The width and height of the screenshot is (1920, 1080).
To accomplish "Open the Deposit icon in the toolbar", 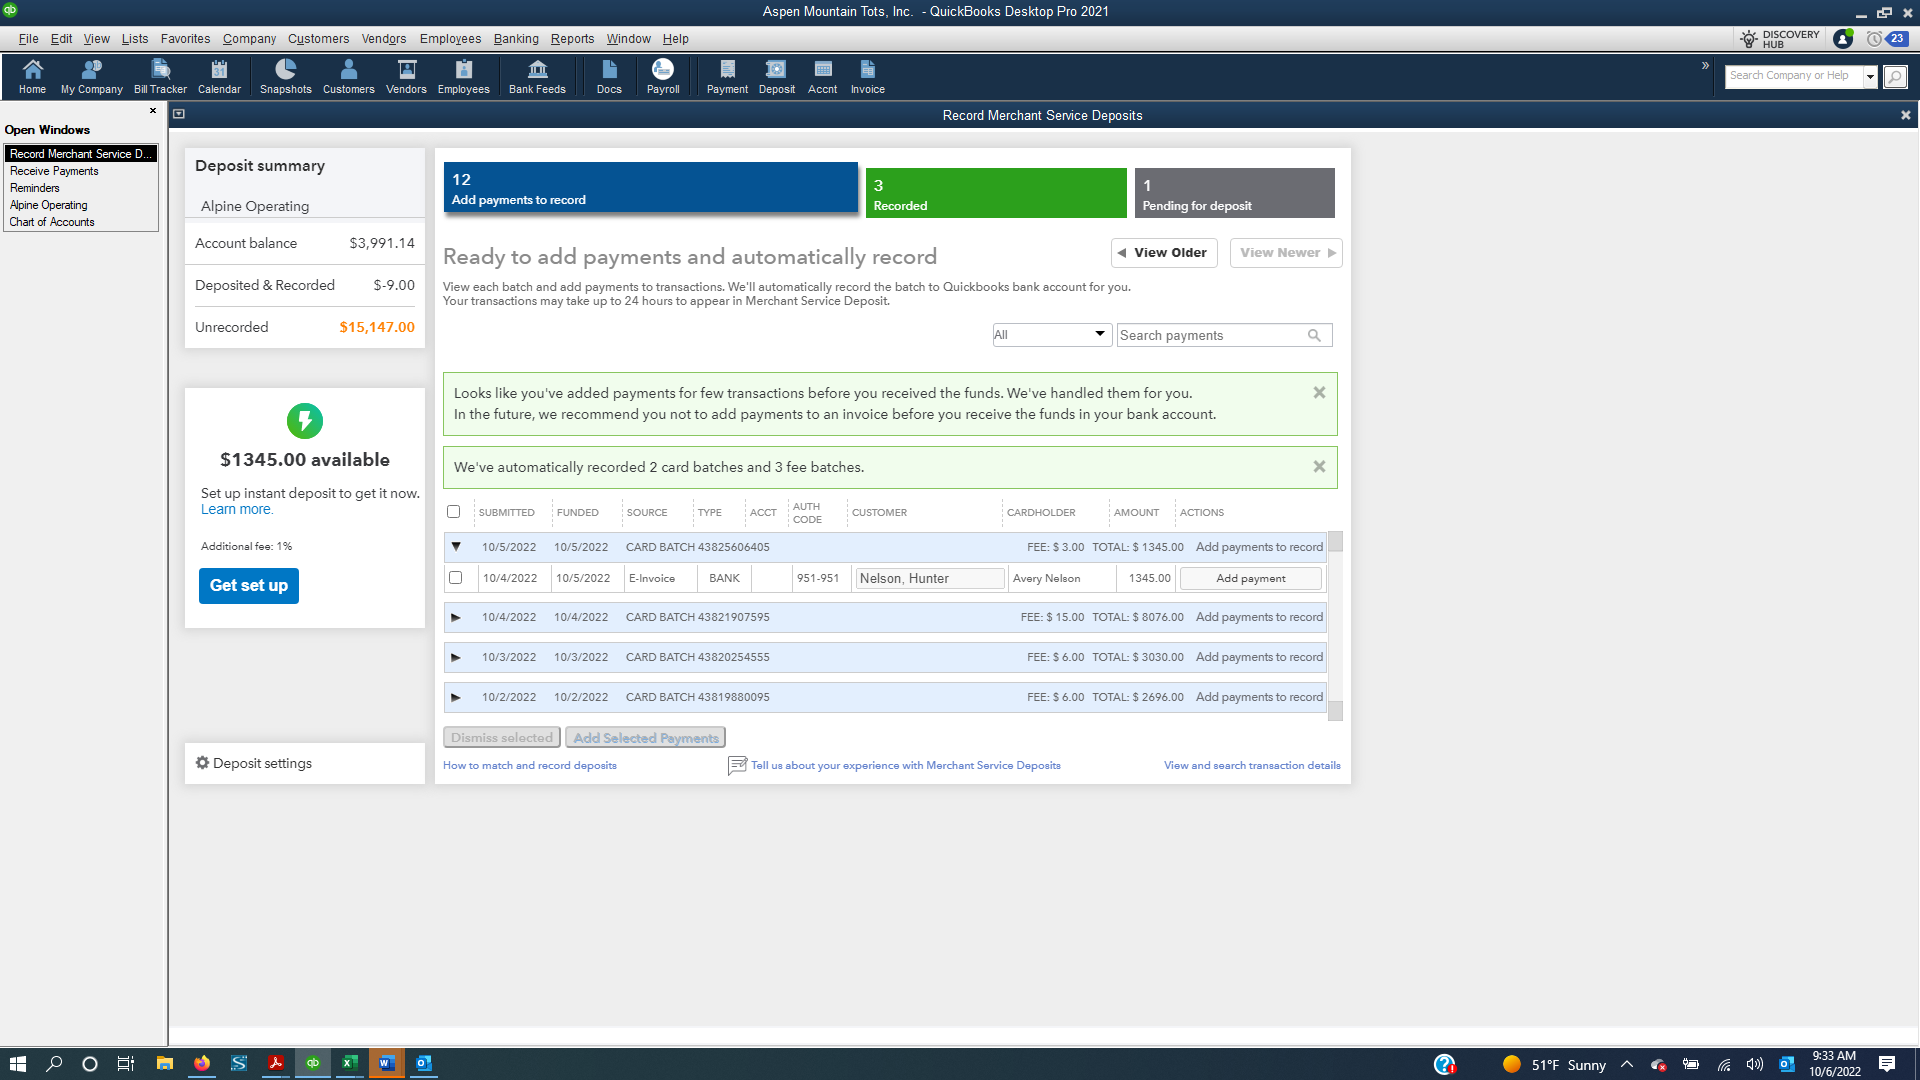I will pyautogui.click(x=776, y=75).
